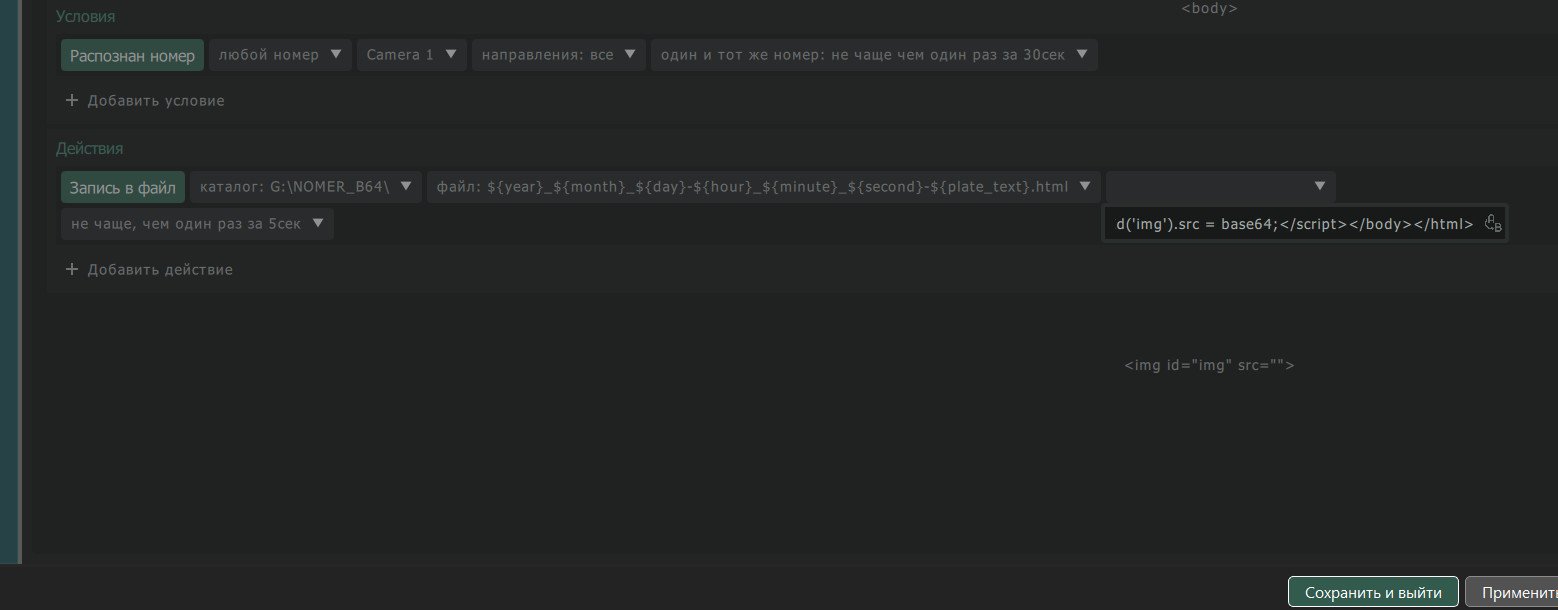Open the 'Camera 1' dropdown
Image resolution: width=1558 pixels, height=610 pixels.
[x=412, y=55]
